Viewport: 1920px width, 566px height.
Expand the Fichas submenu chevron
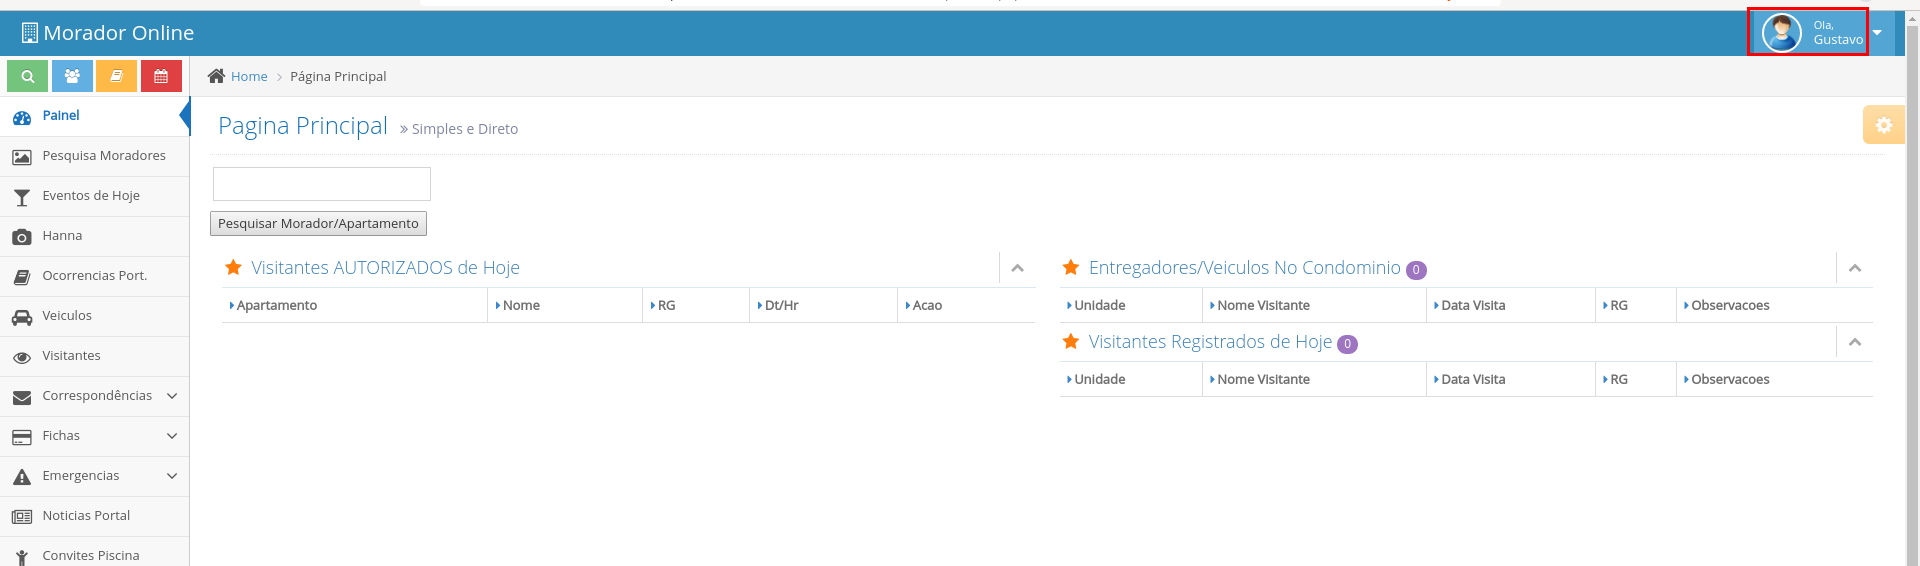(172, 436)
